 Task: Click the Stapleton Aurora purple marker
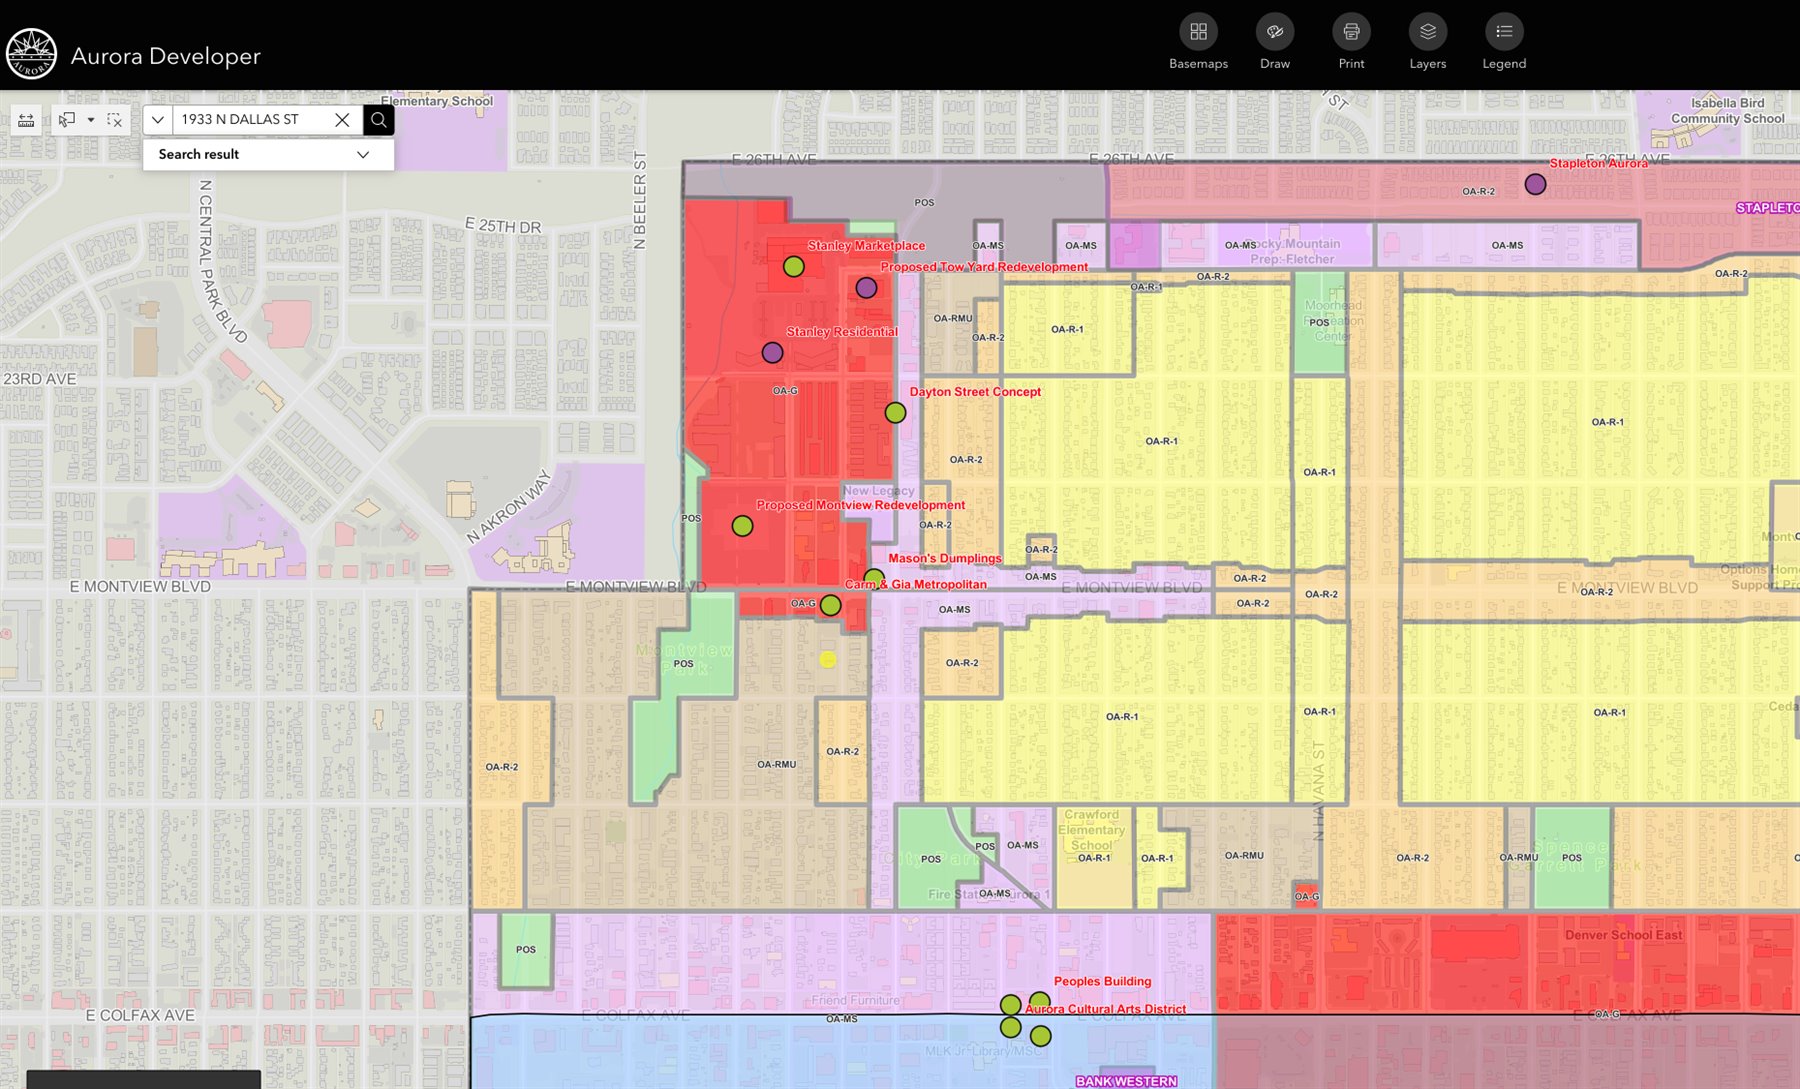click(1535, 184)
